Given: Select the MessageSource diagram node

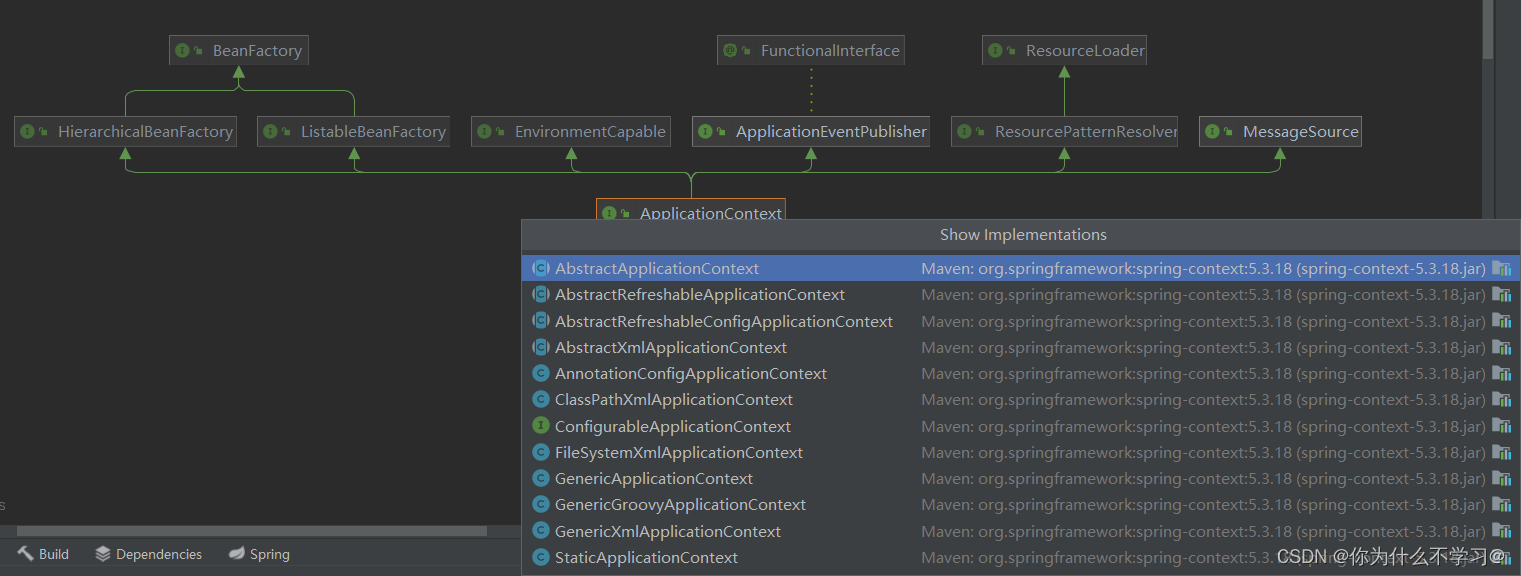Looking at the screenshot, I should tap(1281, 132).
